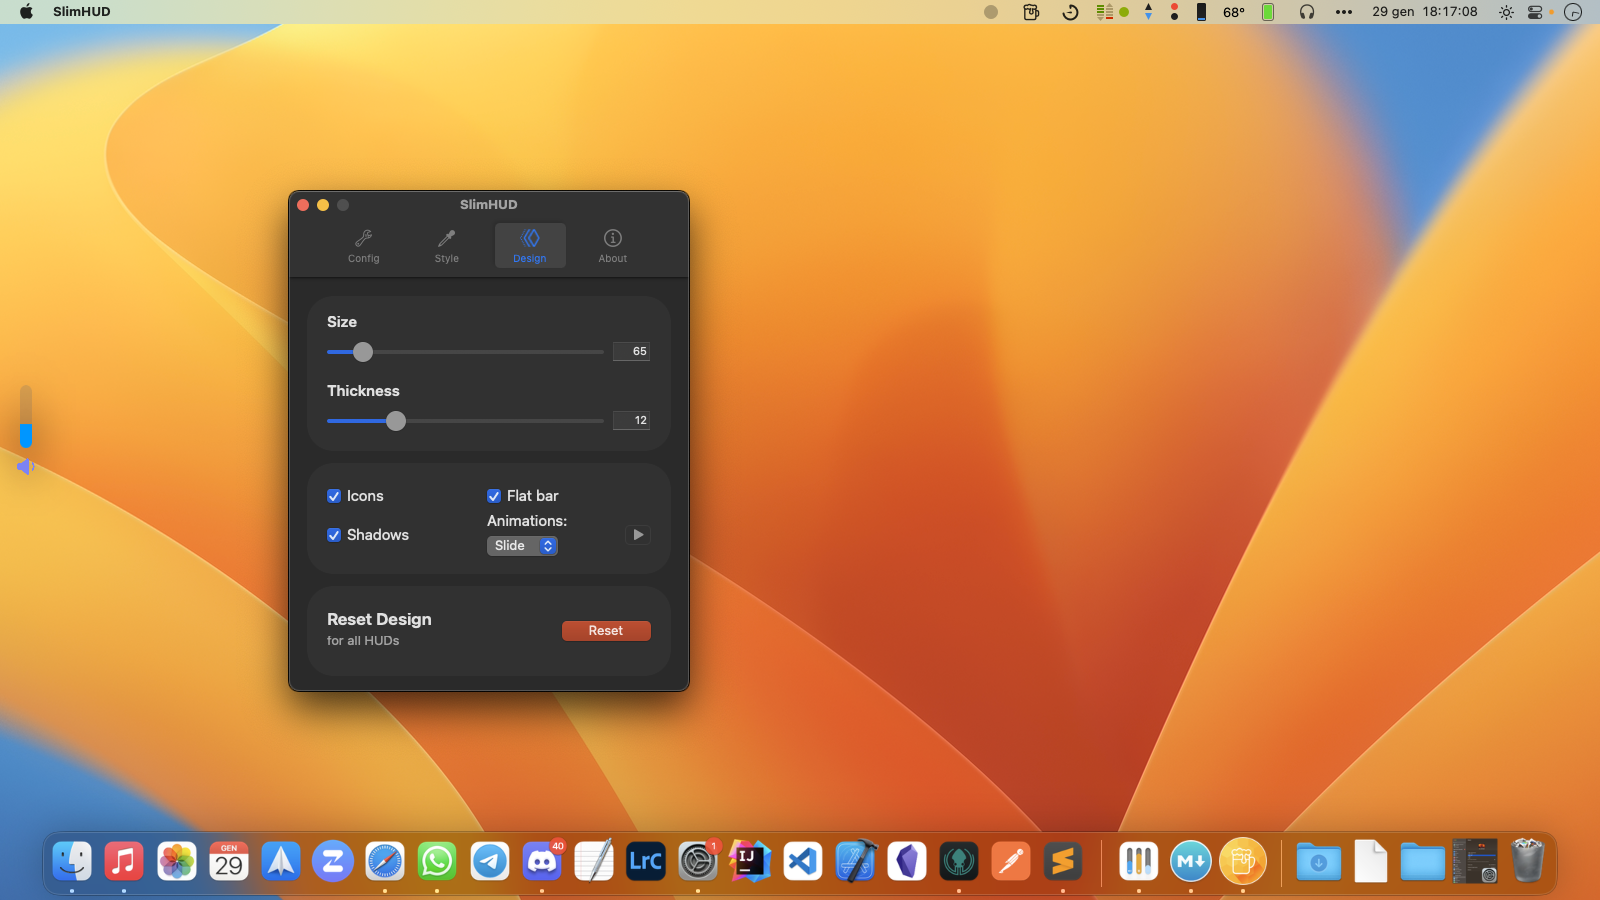Launch Spark mail from the Dock

coord(281,861)
